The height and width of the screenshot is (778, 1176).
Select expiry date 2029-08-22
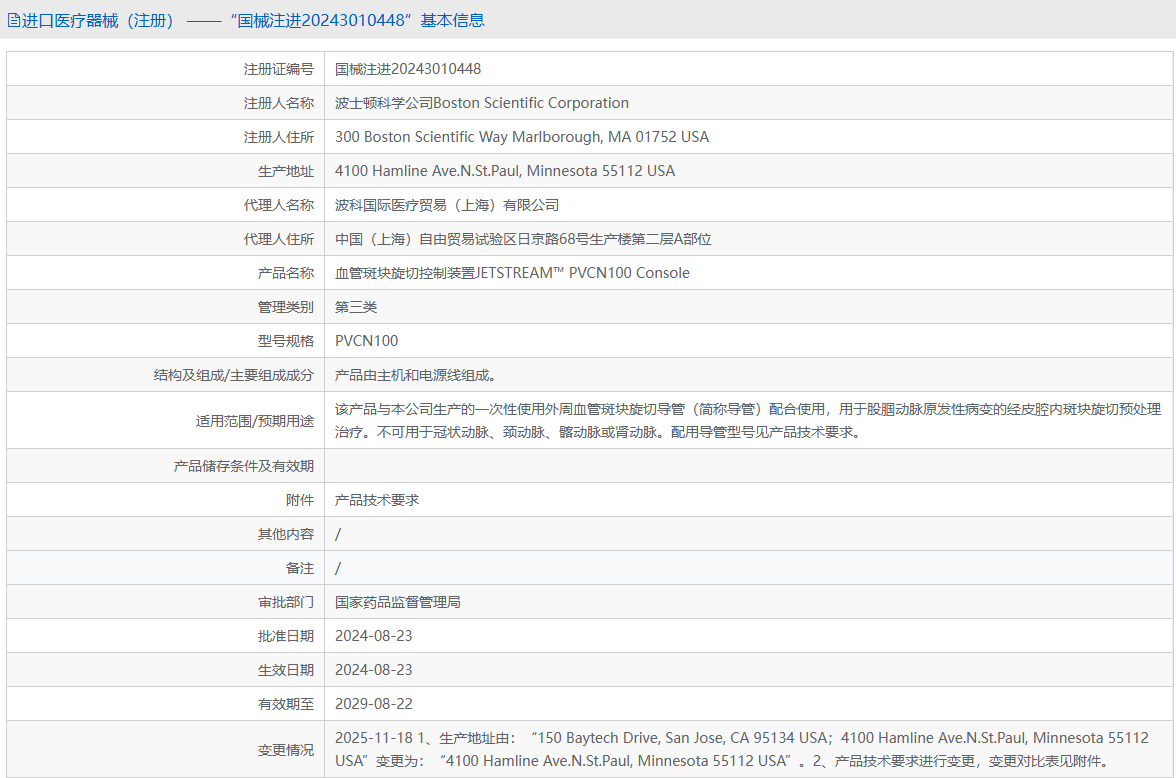[374, 704]
